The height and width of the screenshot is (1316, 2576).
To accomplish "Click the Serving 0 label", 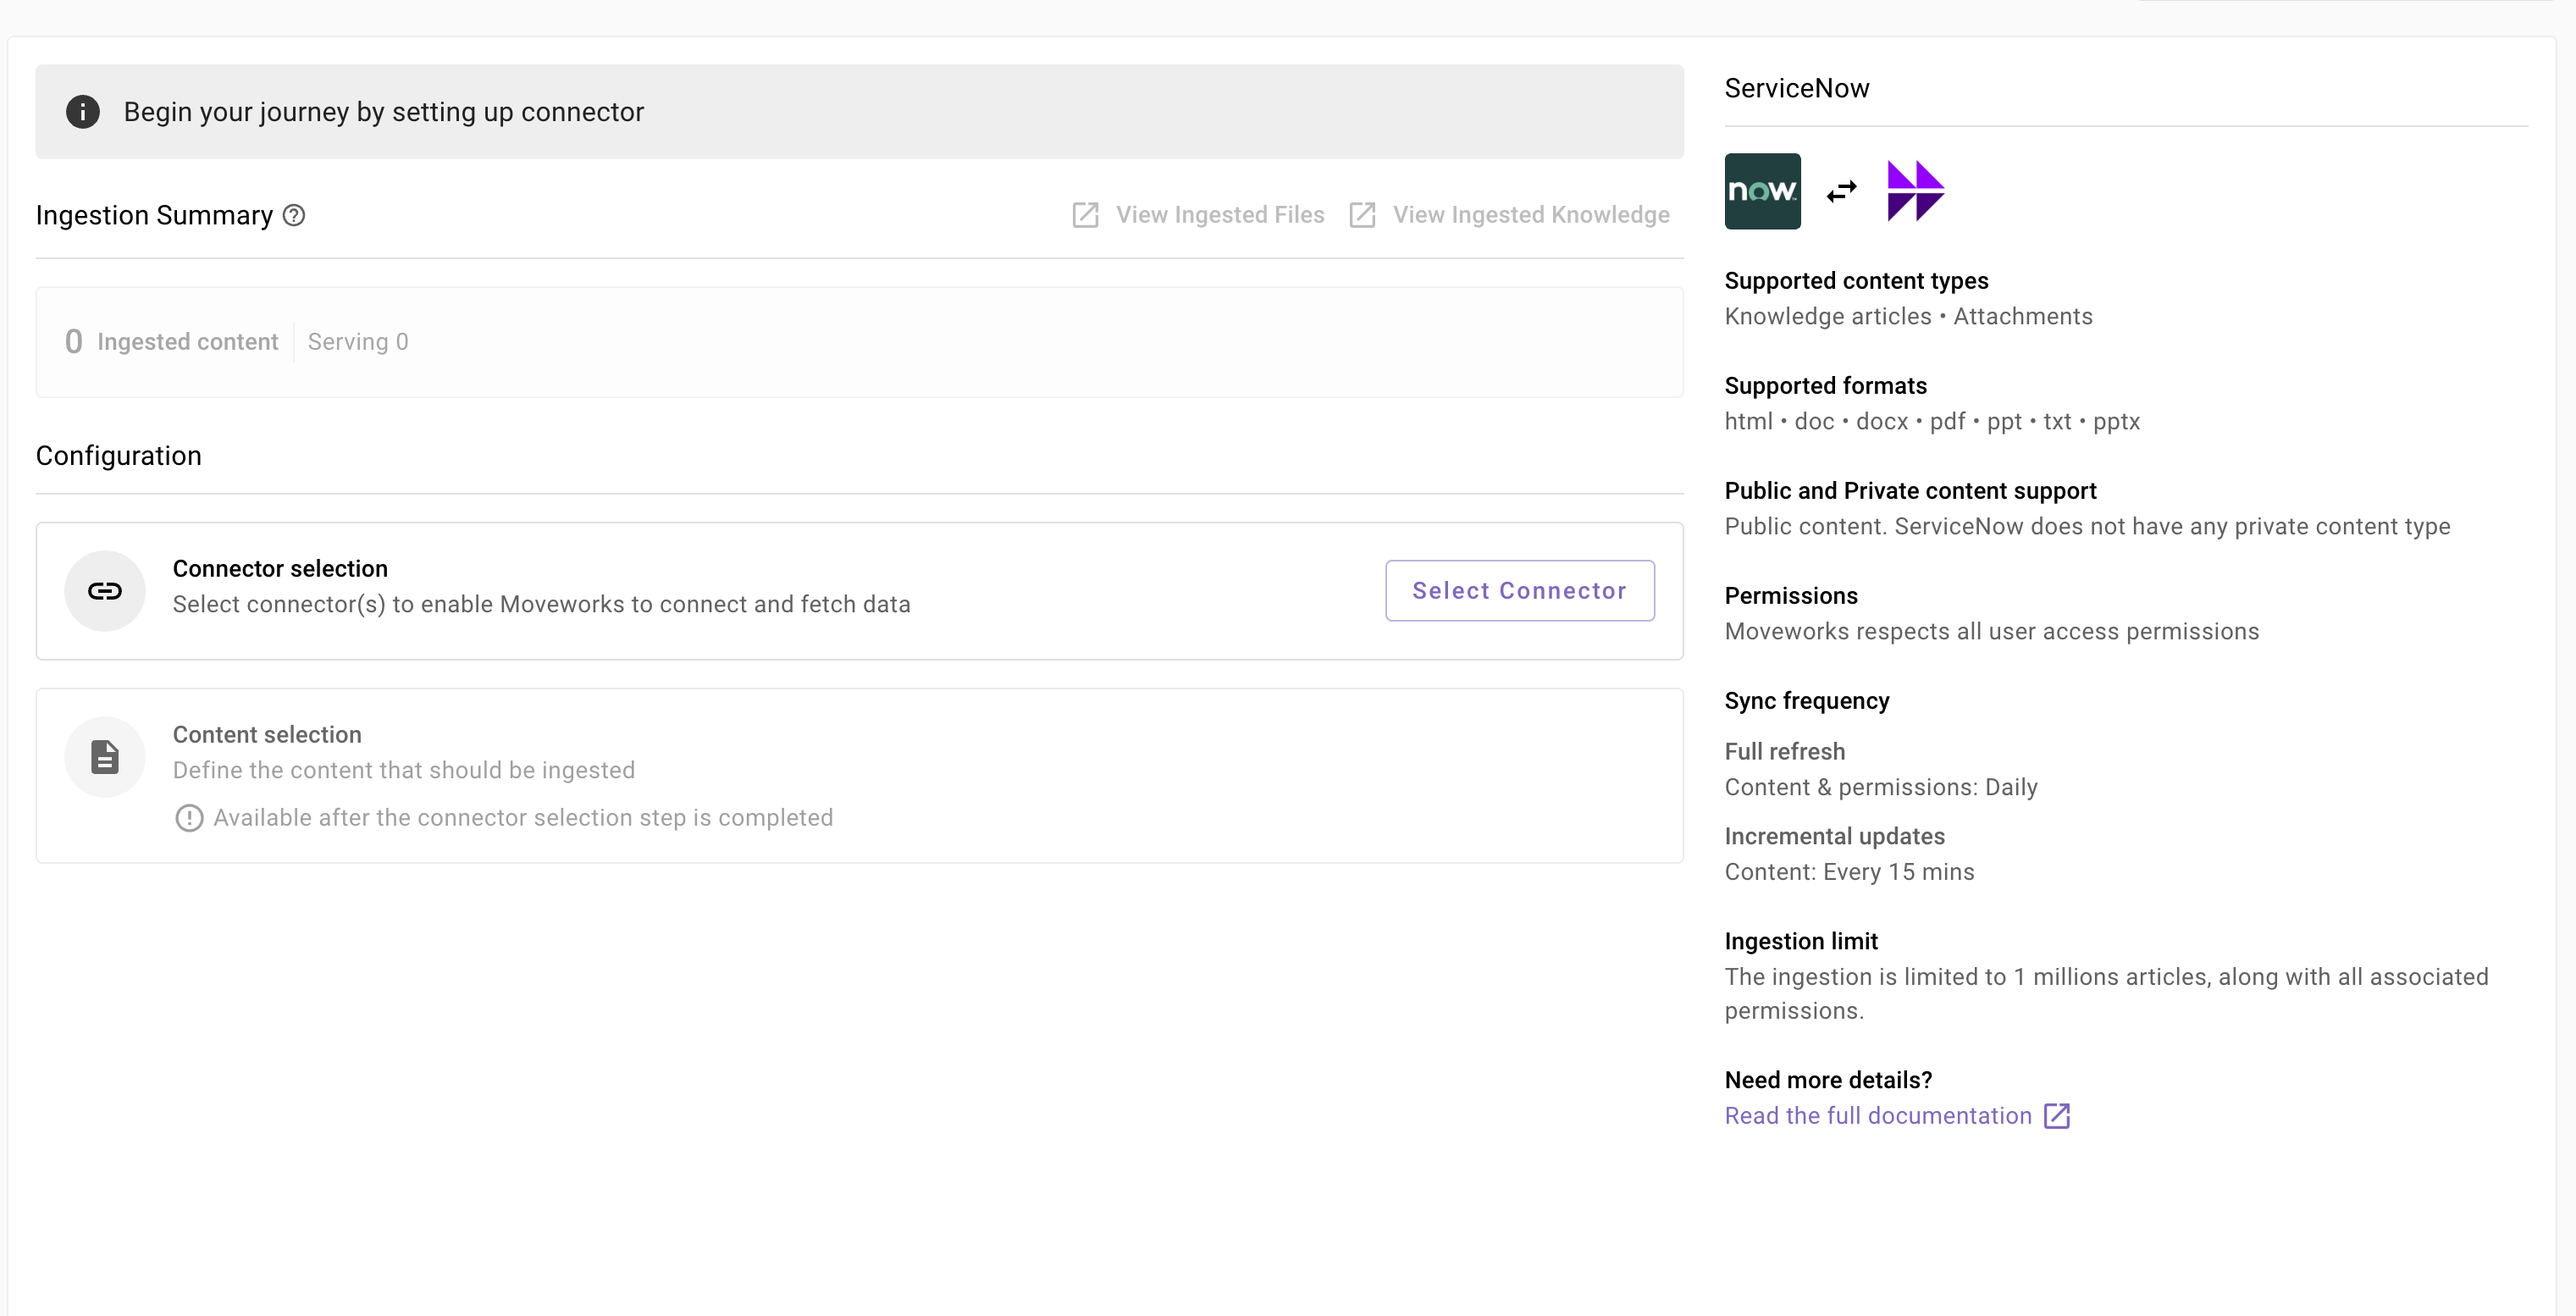I will click(358, 342).
